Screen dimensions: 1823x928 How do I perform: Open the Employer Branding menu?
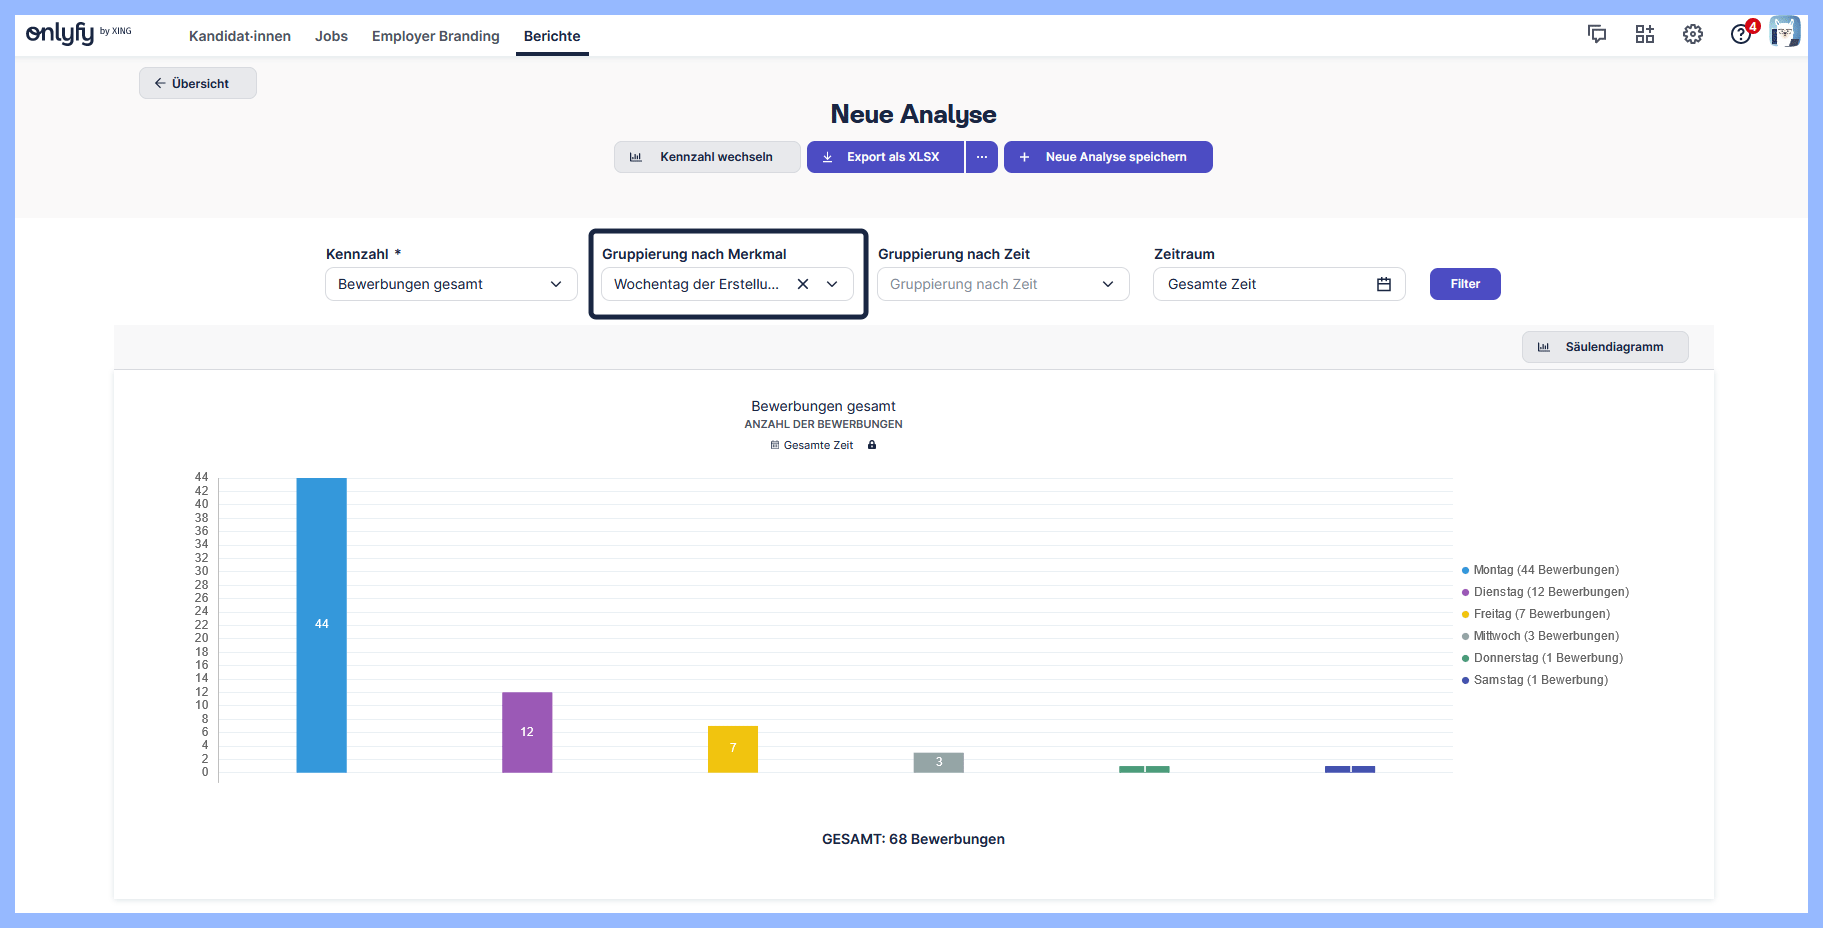[435, 36]
